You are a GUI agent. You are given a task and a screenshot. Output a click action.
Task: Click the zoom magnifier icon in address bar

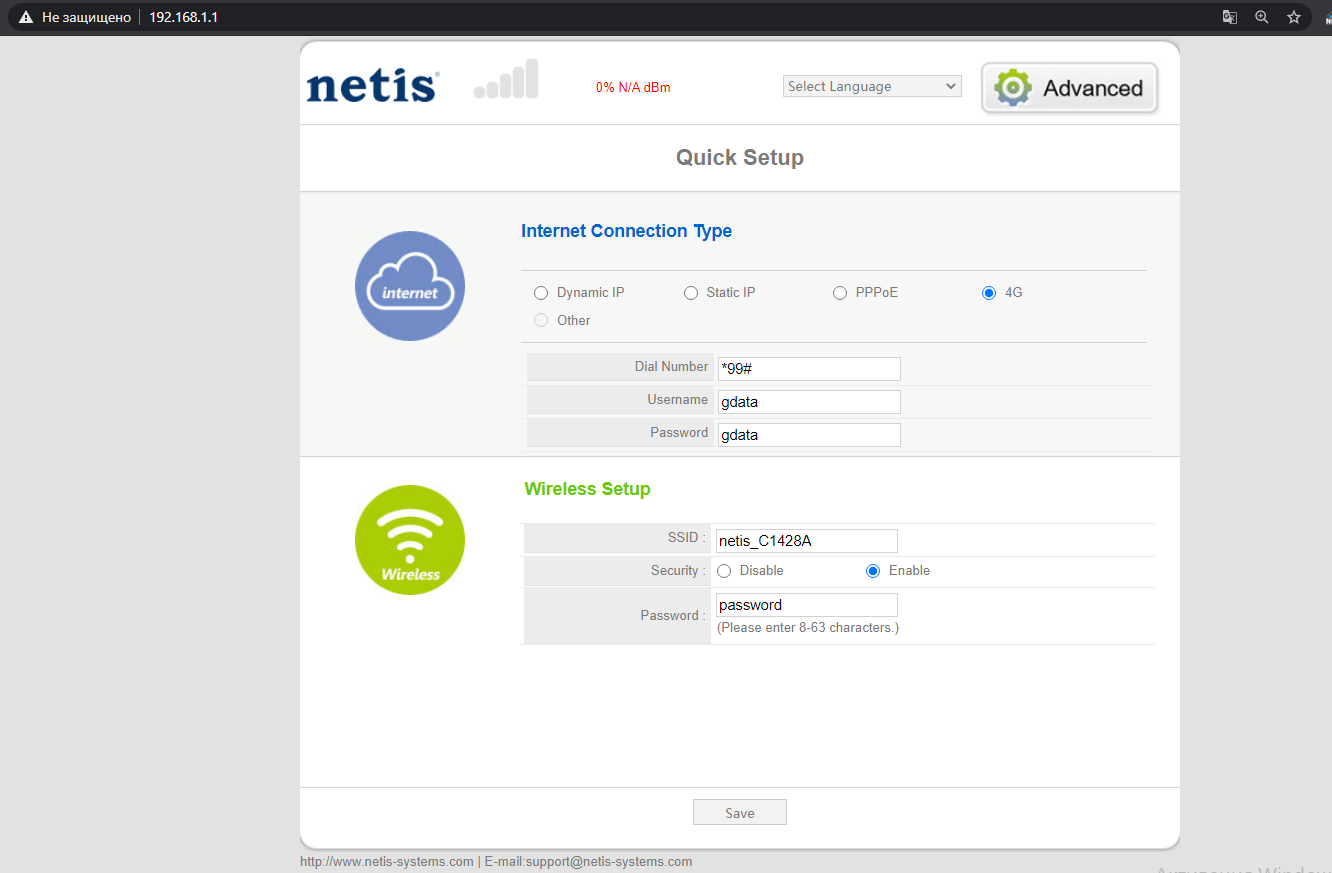click(1262, 17)
